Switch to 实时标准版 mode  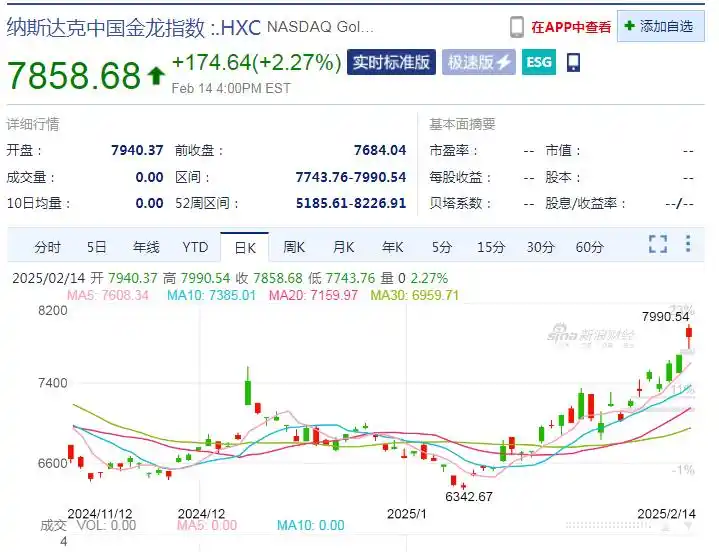[x=391, y=63]
